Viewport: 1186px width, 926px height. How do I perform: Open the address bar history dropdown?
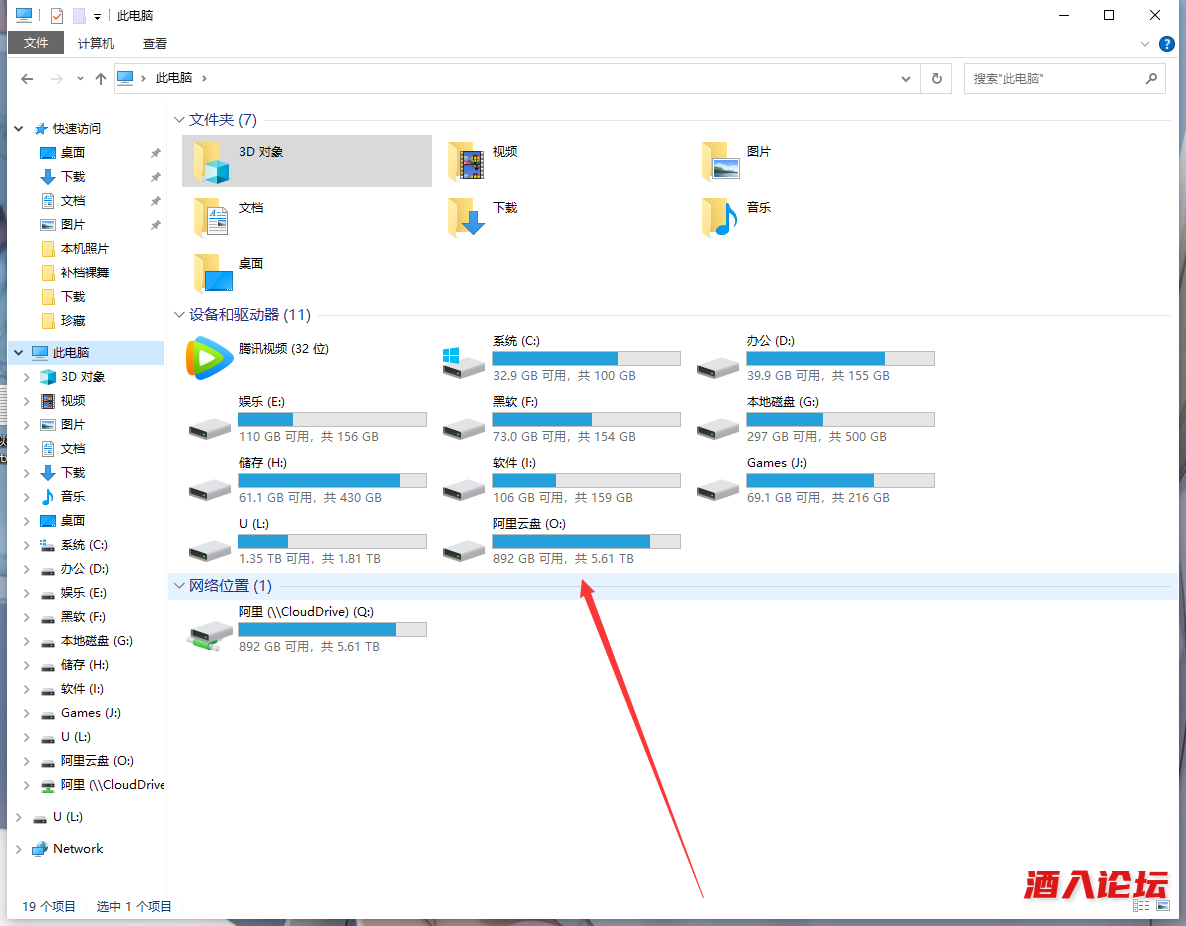pyautogui.click(x=906, y=78)
